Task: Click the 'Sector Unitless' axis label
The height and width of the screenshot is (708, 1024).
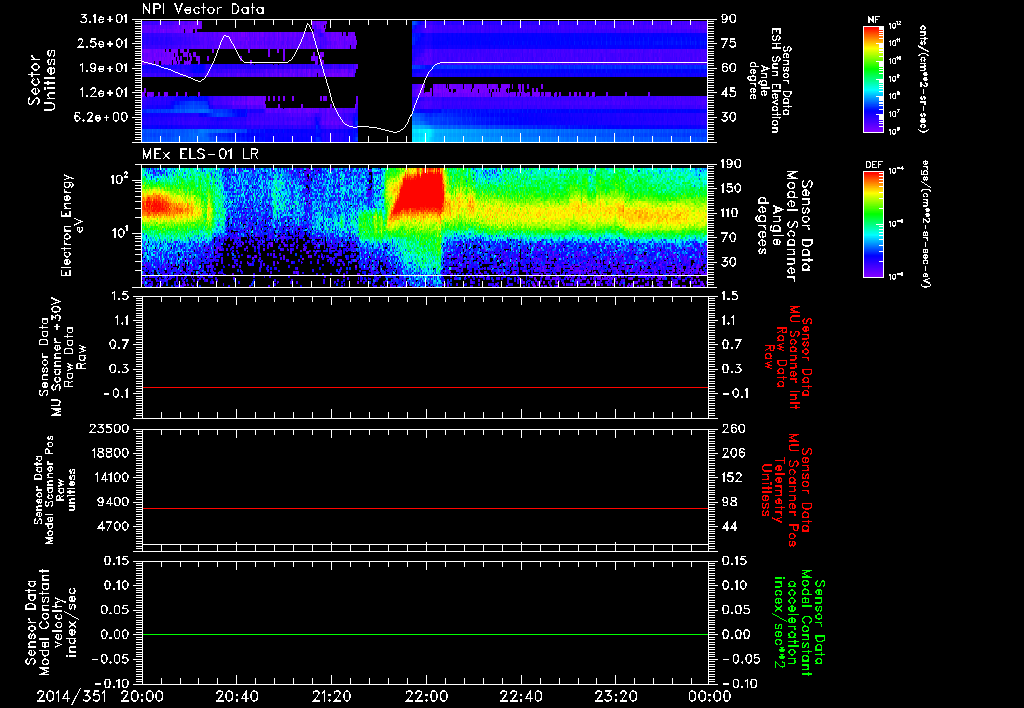Action: click(42, 80)
